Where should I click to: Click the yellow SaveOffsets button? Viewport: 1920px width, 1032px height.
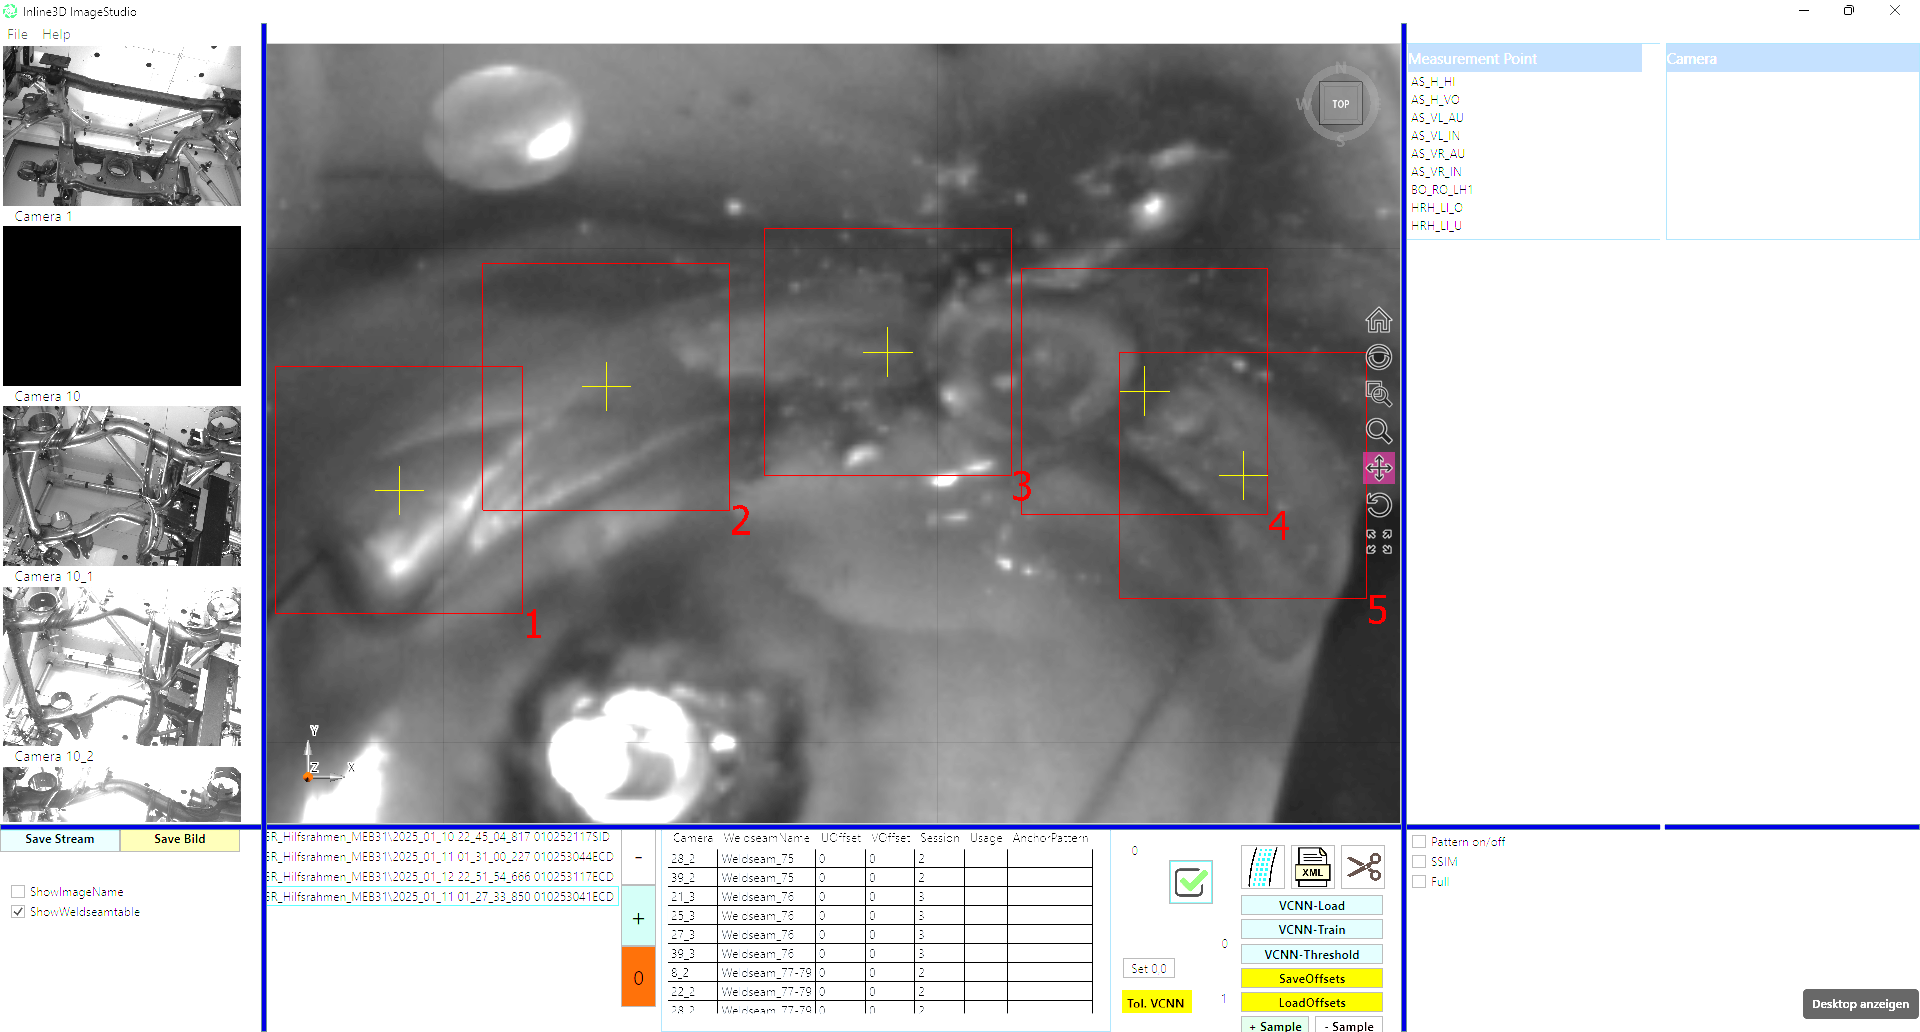tap(1312, 978)
